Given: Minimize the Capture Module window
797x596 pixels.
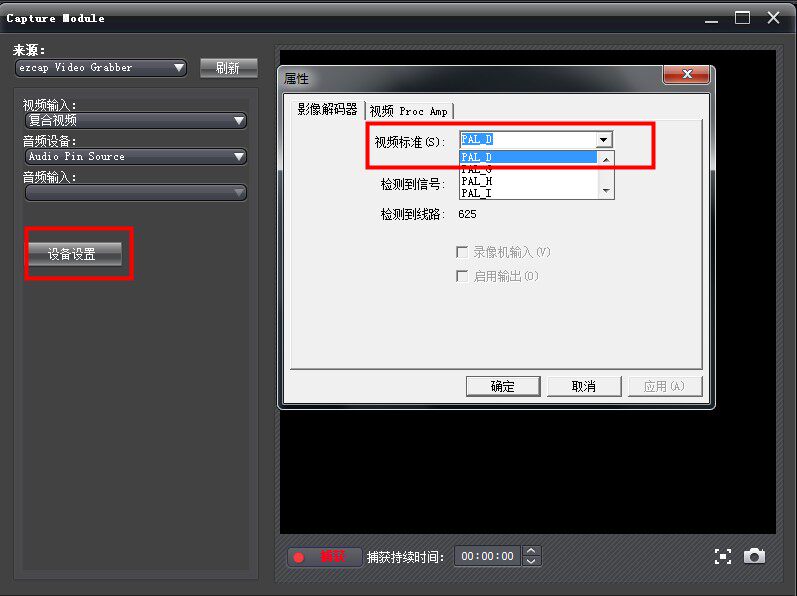Looking at the screenshot, I should [x=711, y=19].
